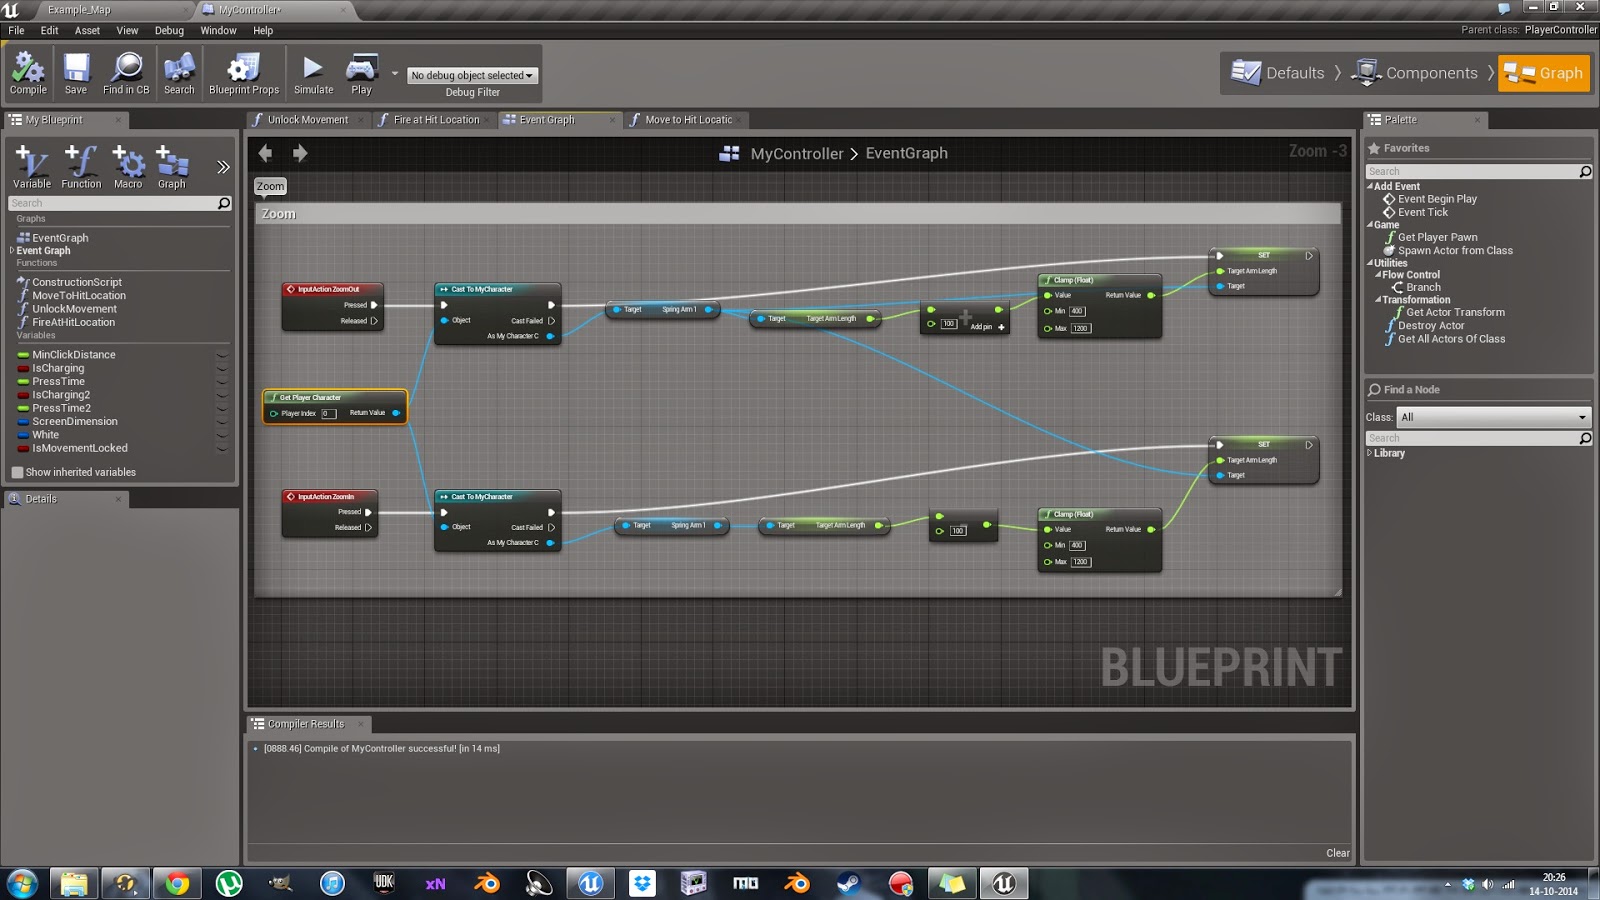Collapse the Add Event palette category
The width and height of the screenshot is (1600, 900).
click(x=1370, y=186)
